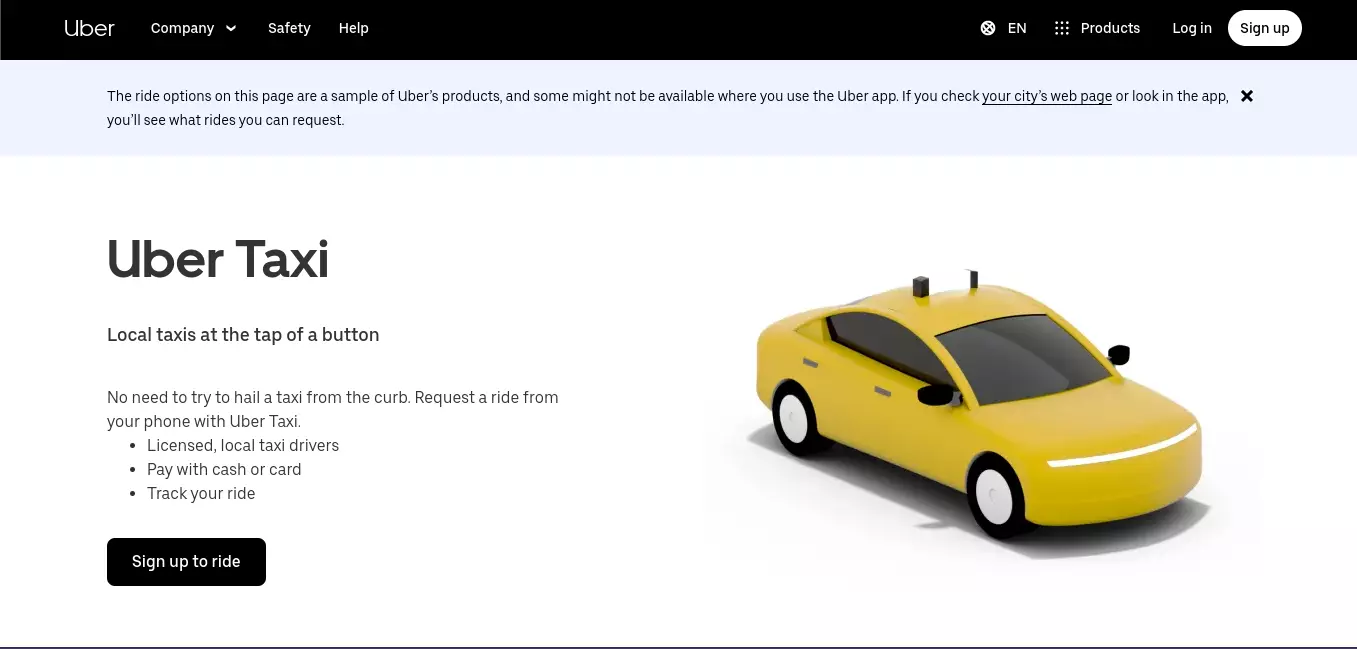Select the EN language option
The width and height of the screenshot is (1357, 649).
point(1017,28)
